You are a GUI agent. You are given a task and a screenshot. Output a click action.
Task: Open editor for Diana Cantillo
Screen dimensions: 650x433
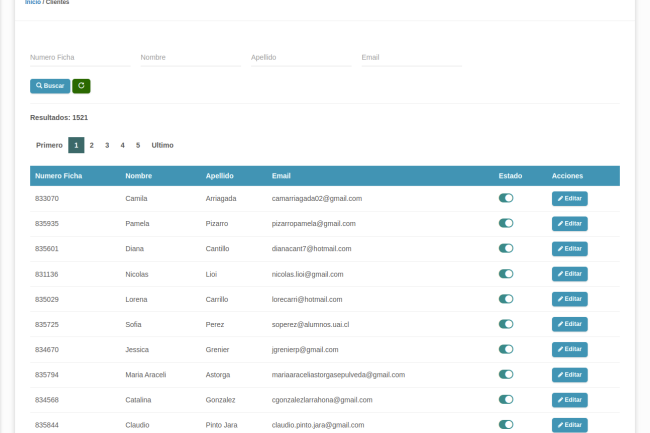click(x=569, y=248)
